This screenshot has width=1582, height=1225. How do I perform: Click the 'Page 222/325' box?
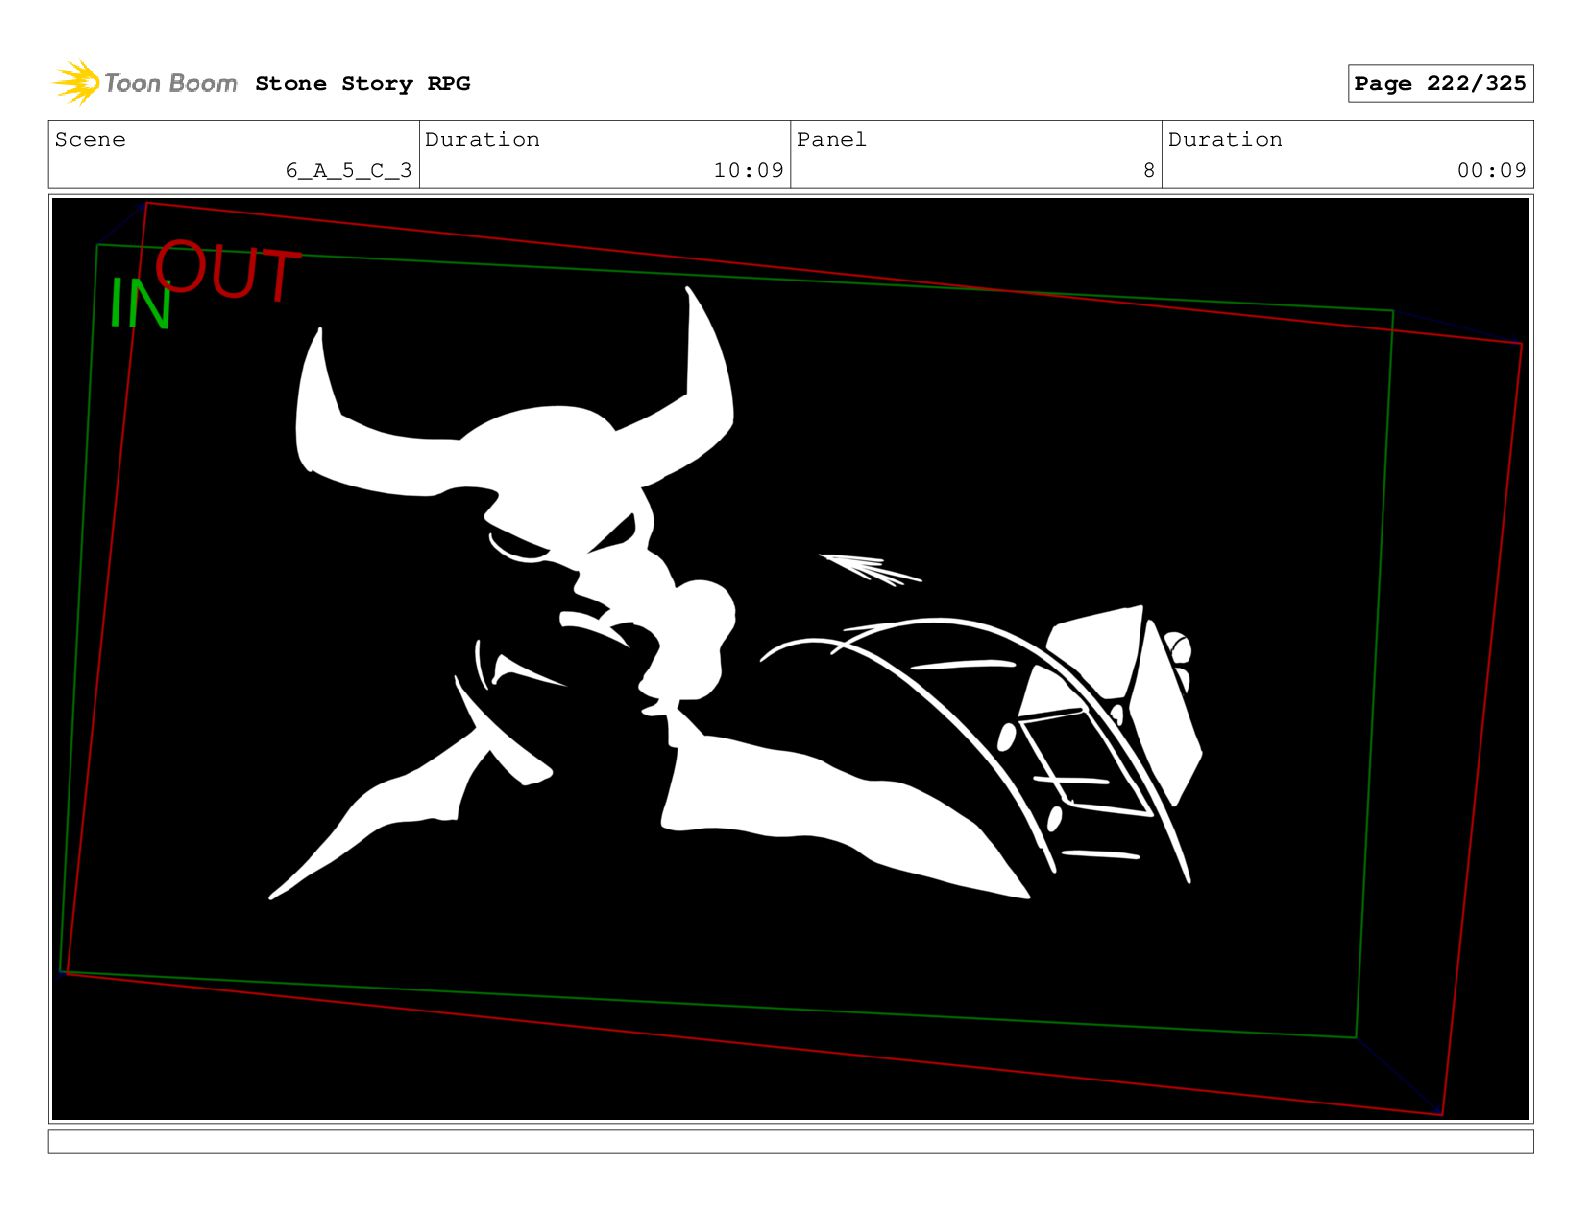tap(1440, 83)
